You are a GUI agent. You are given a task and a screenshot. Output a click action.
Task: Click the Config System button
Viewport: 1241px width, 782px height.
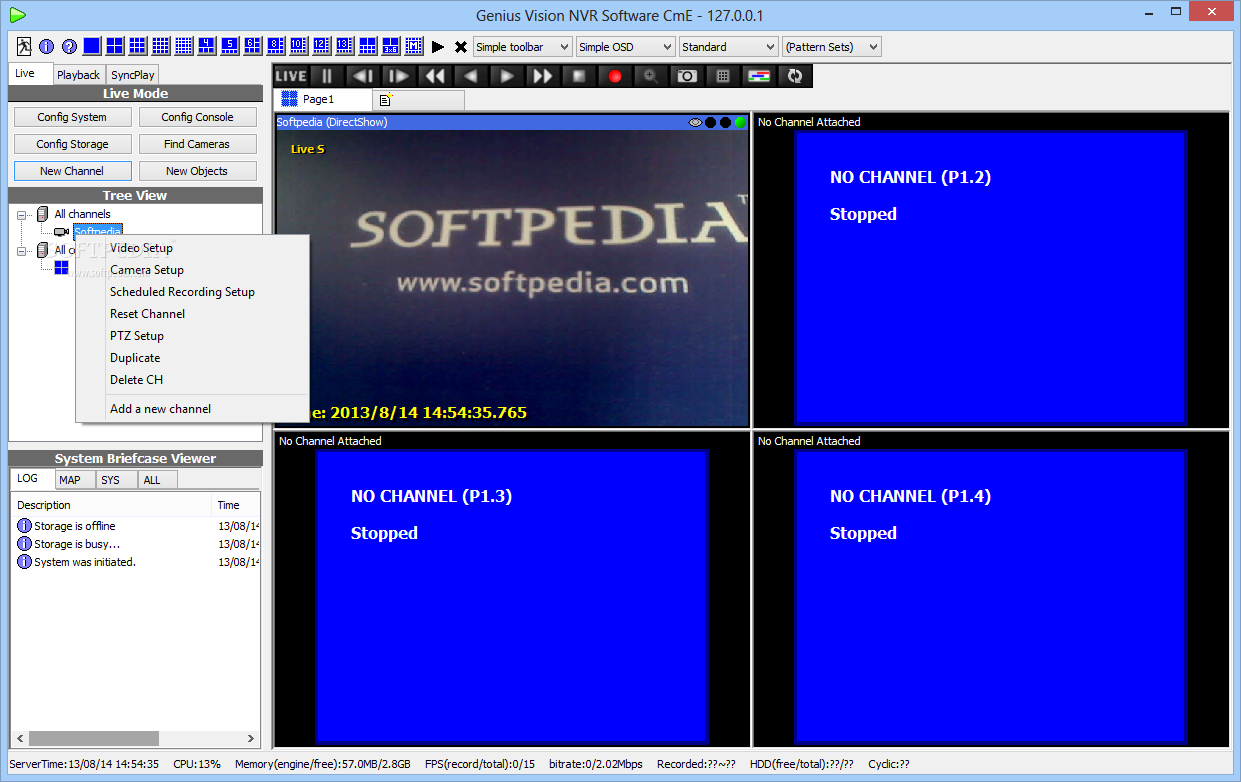[x=72, y=117]
